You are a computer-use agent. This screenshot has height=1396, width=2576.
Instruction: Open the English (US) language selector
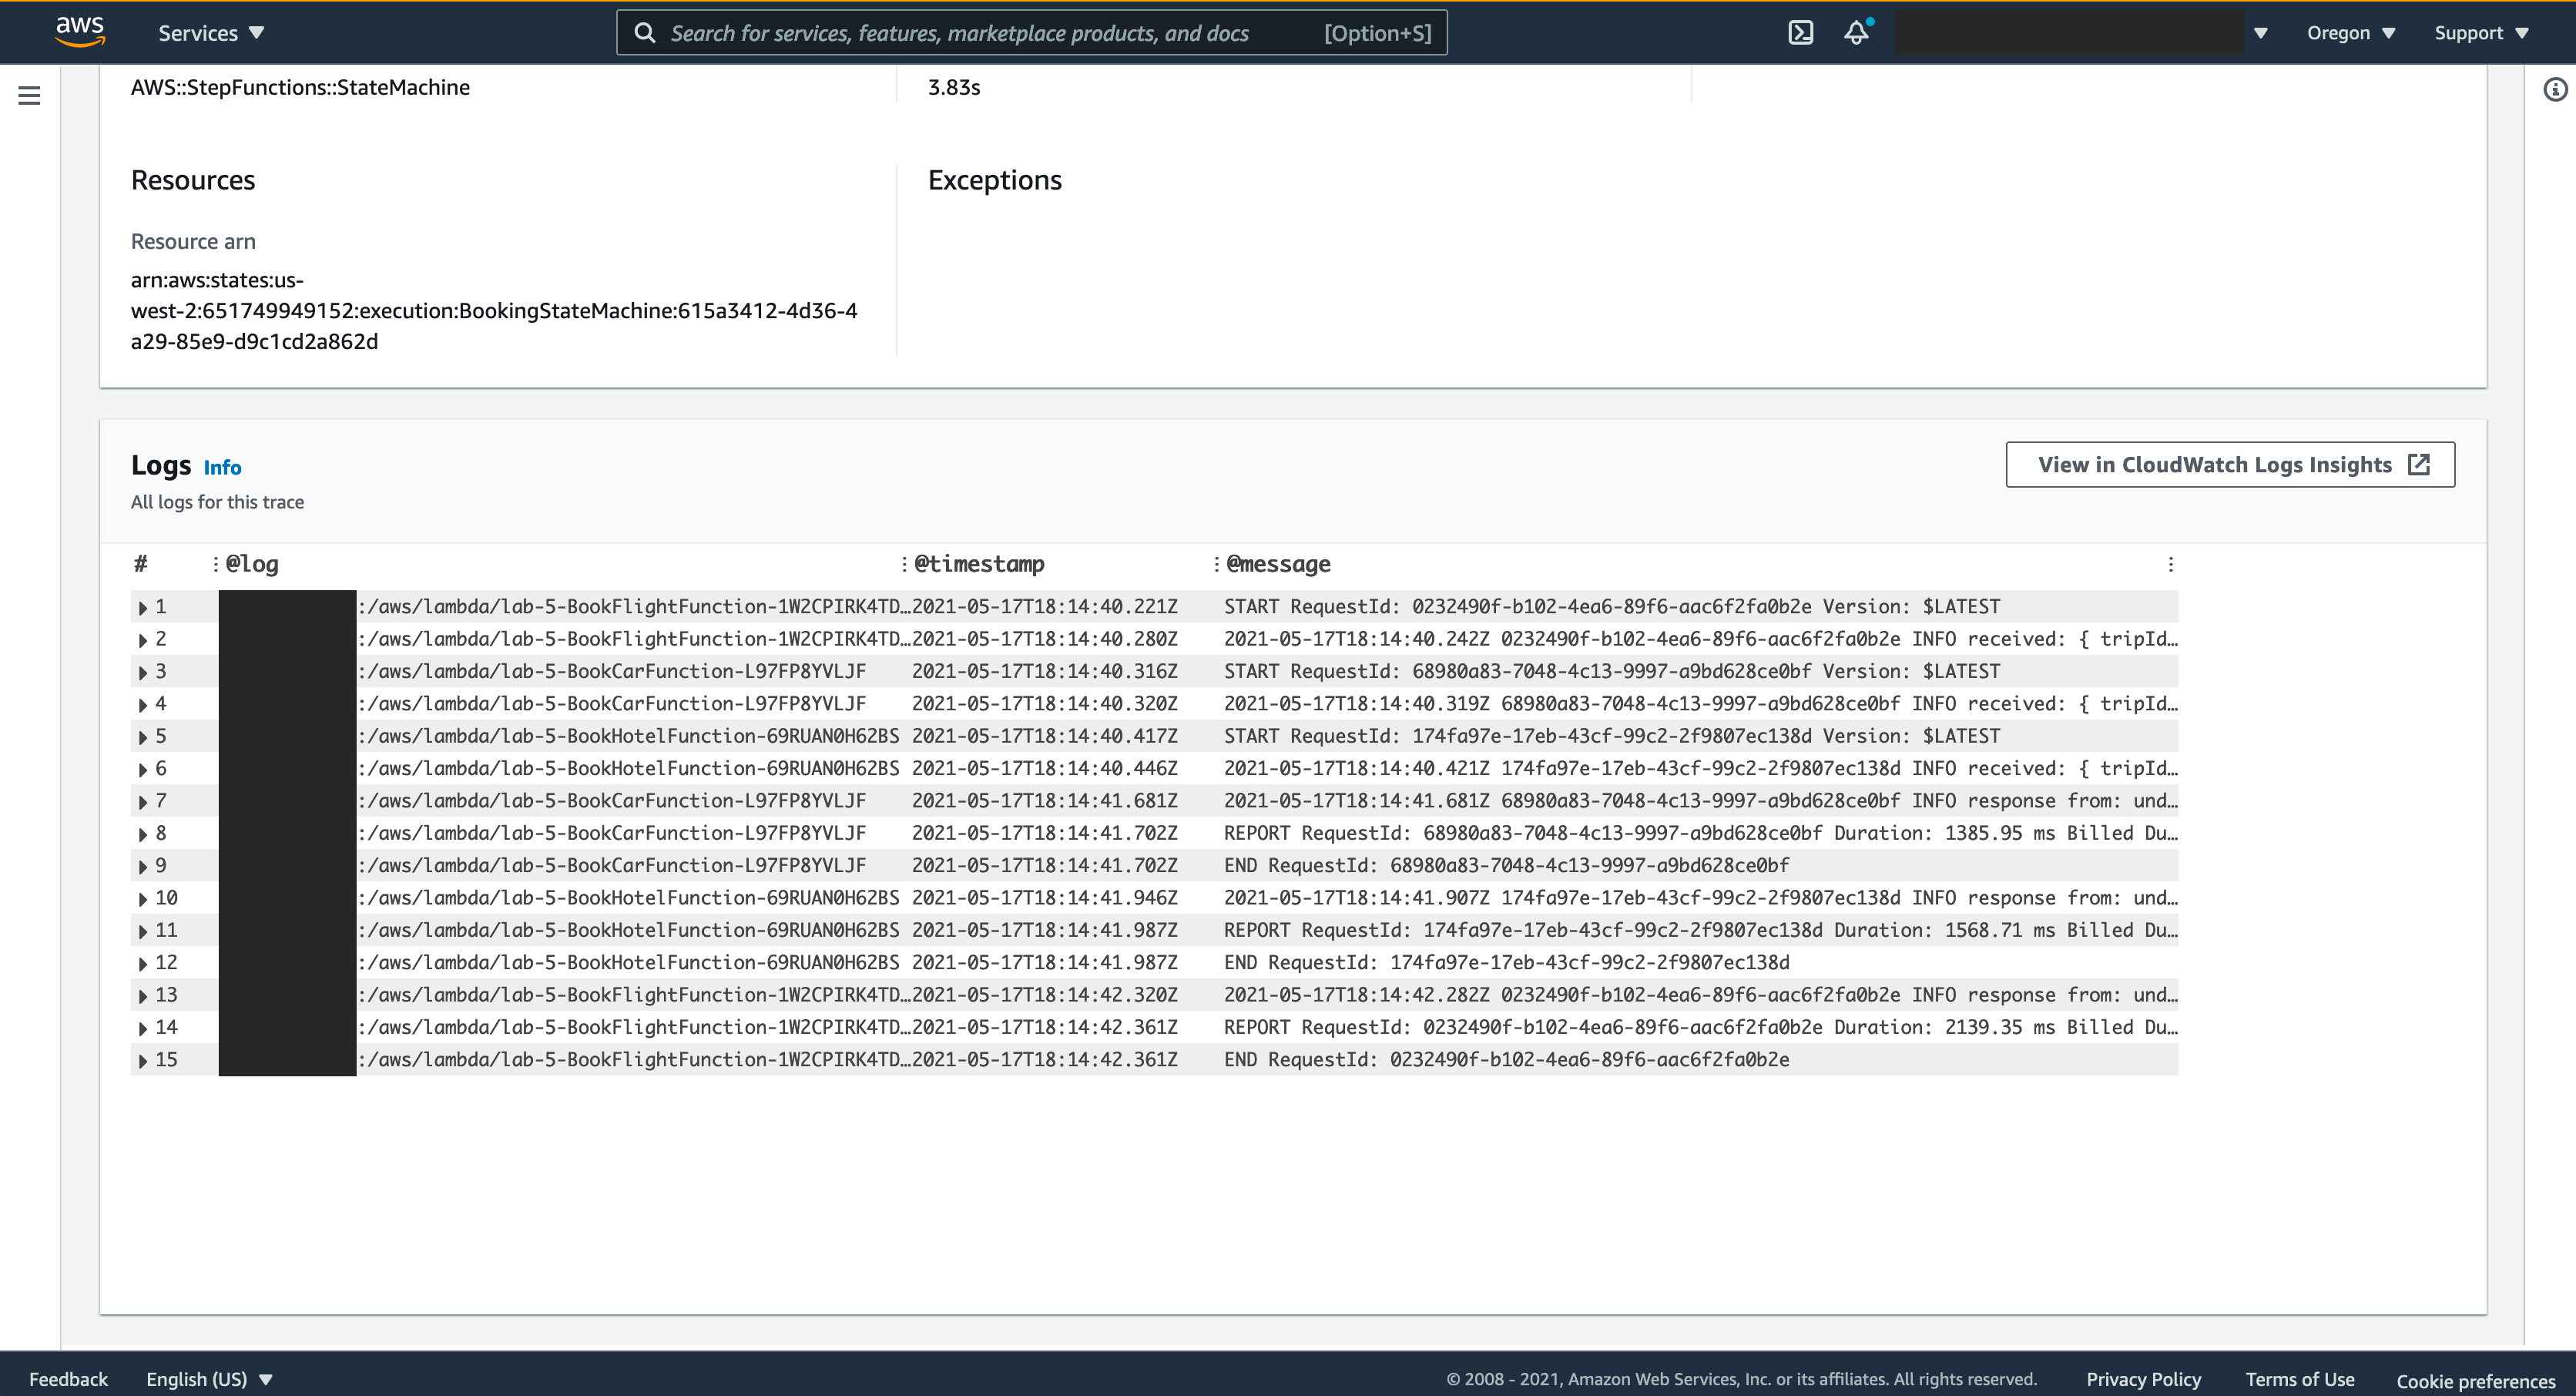209,1379
